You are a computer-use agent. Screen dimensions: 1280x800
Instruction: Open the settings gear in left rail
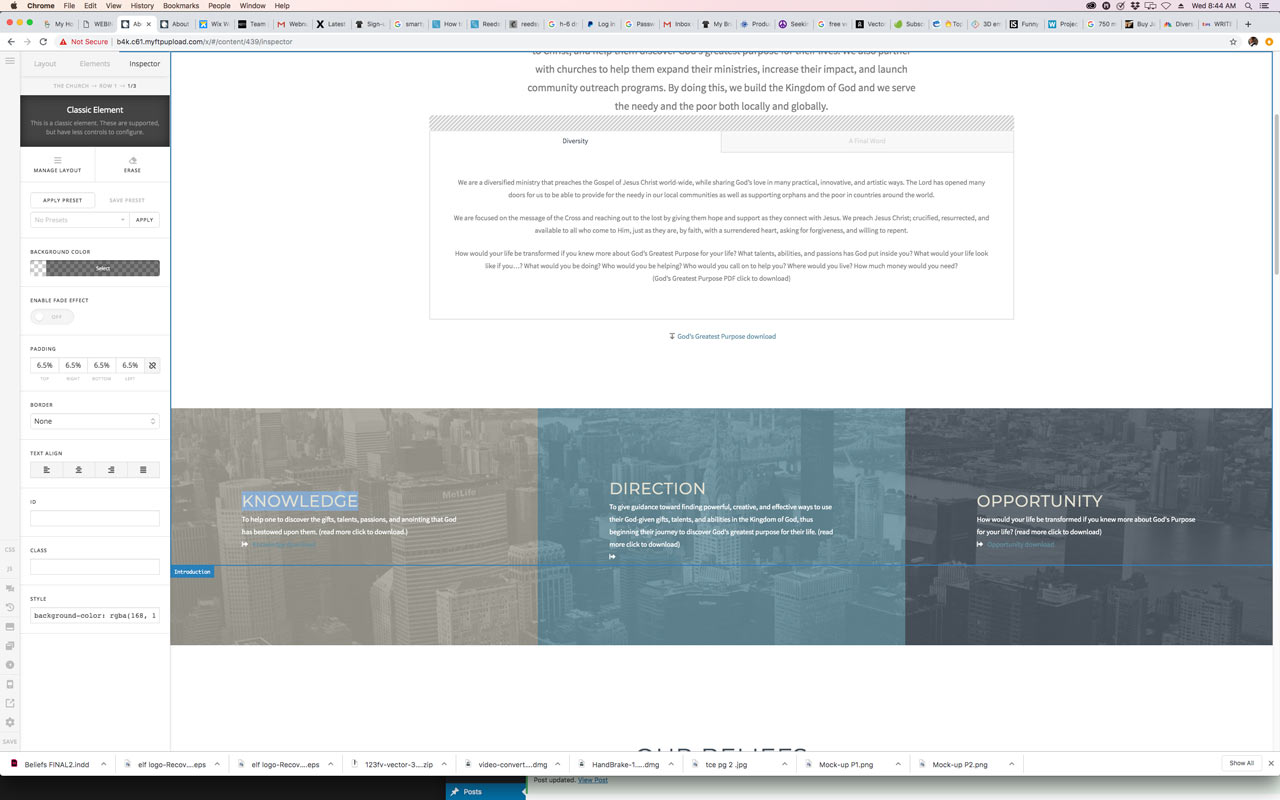pos(10,722)
